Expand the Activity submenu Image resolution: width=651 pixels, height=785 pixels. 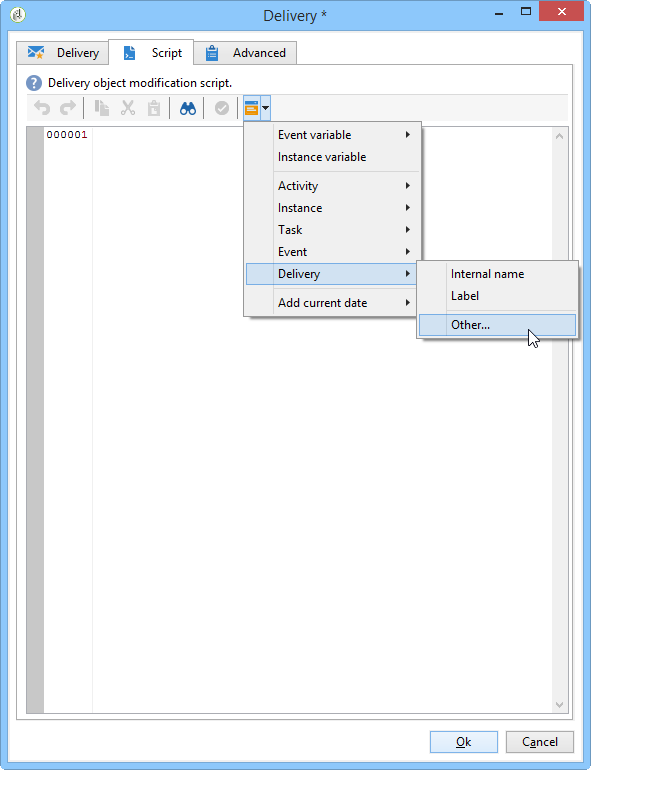332,186
